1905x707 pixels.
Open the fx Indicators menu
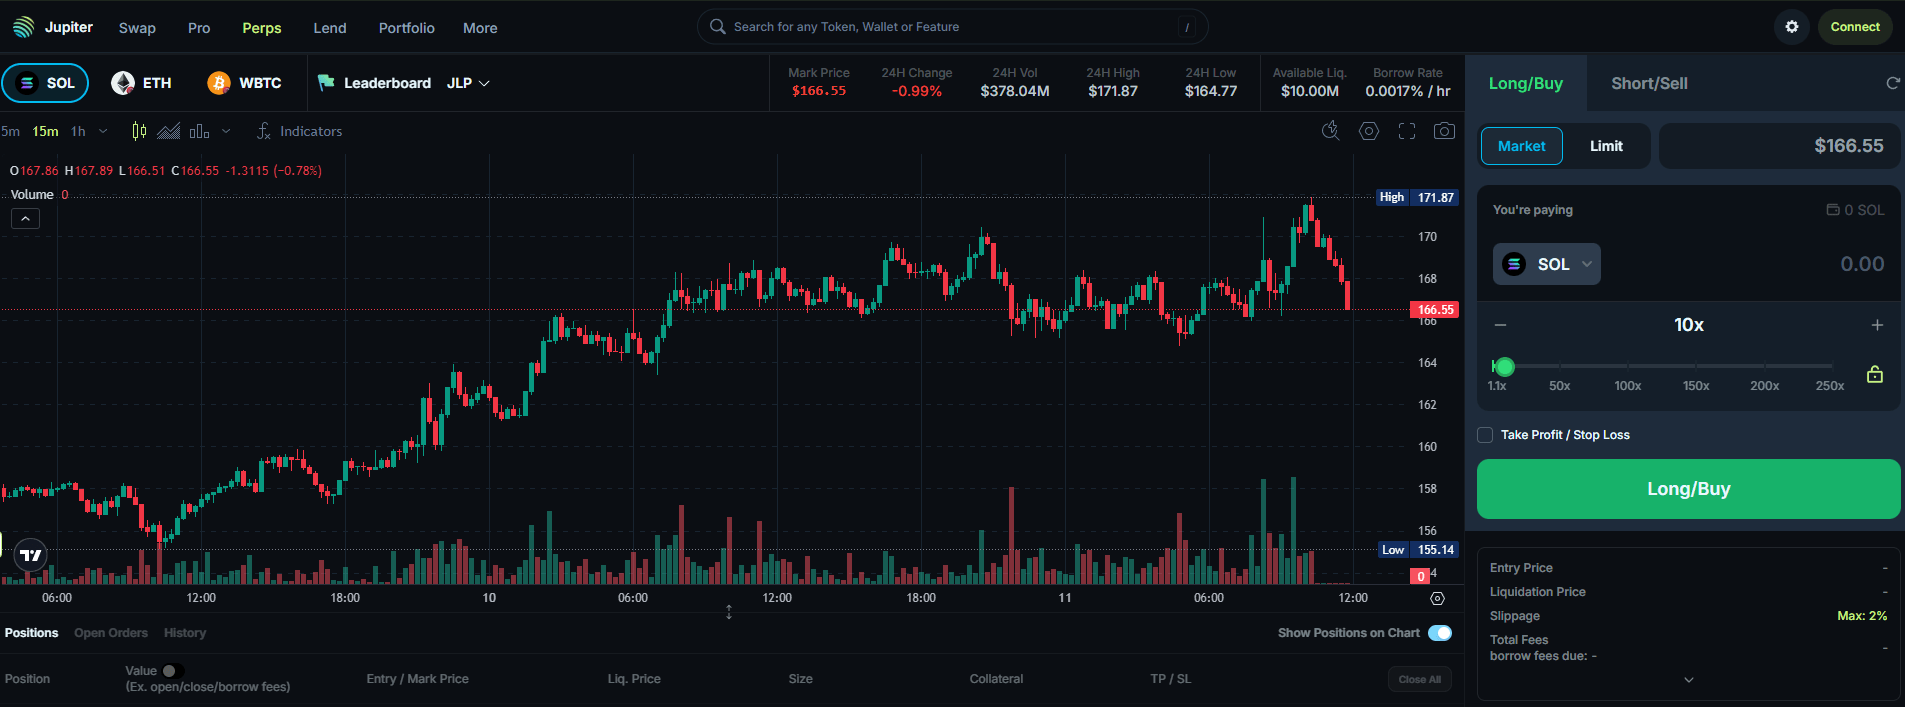pyautogui.click(x=299, y=131)
